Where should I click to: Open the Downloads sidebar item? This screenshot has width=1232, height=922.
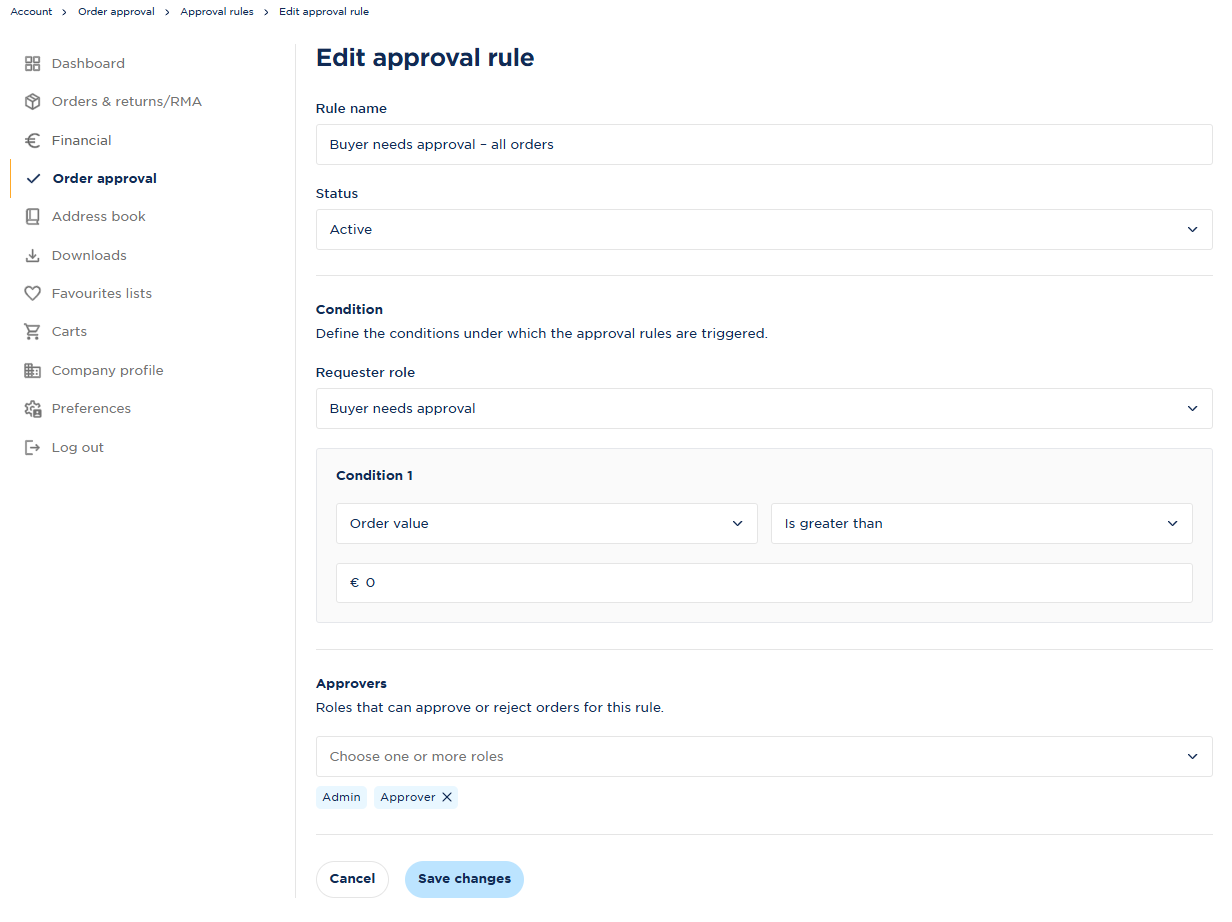(89, 256)
